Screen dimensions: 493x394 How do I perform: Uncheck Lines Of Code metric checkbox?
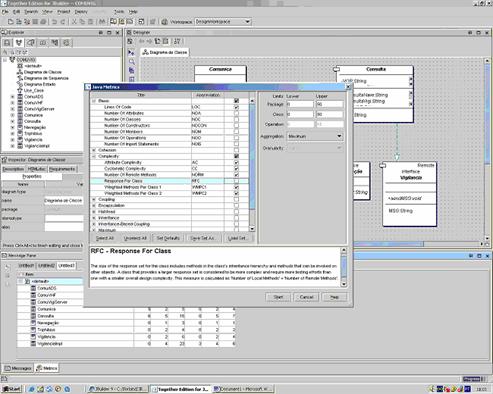tap(236, 107)
